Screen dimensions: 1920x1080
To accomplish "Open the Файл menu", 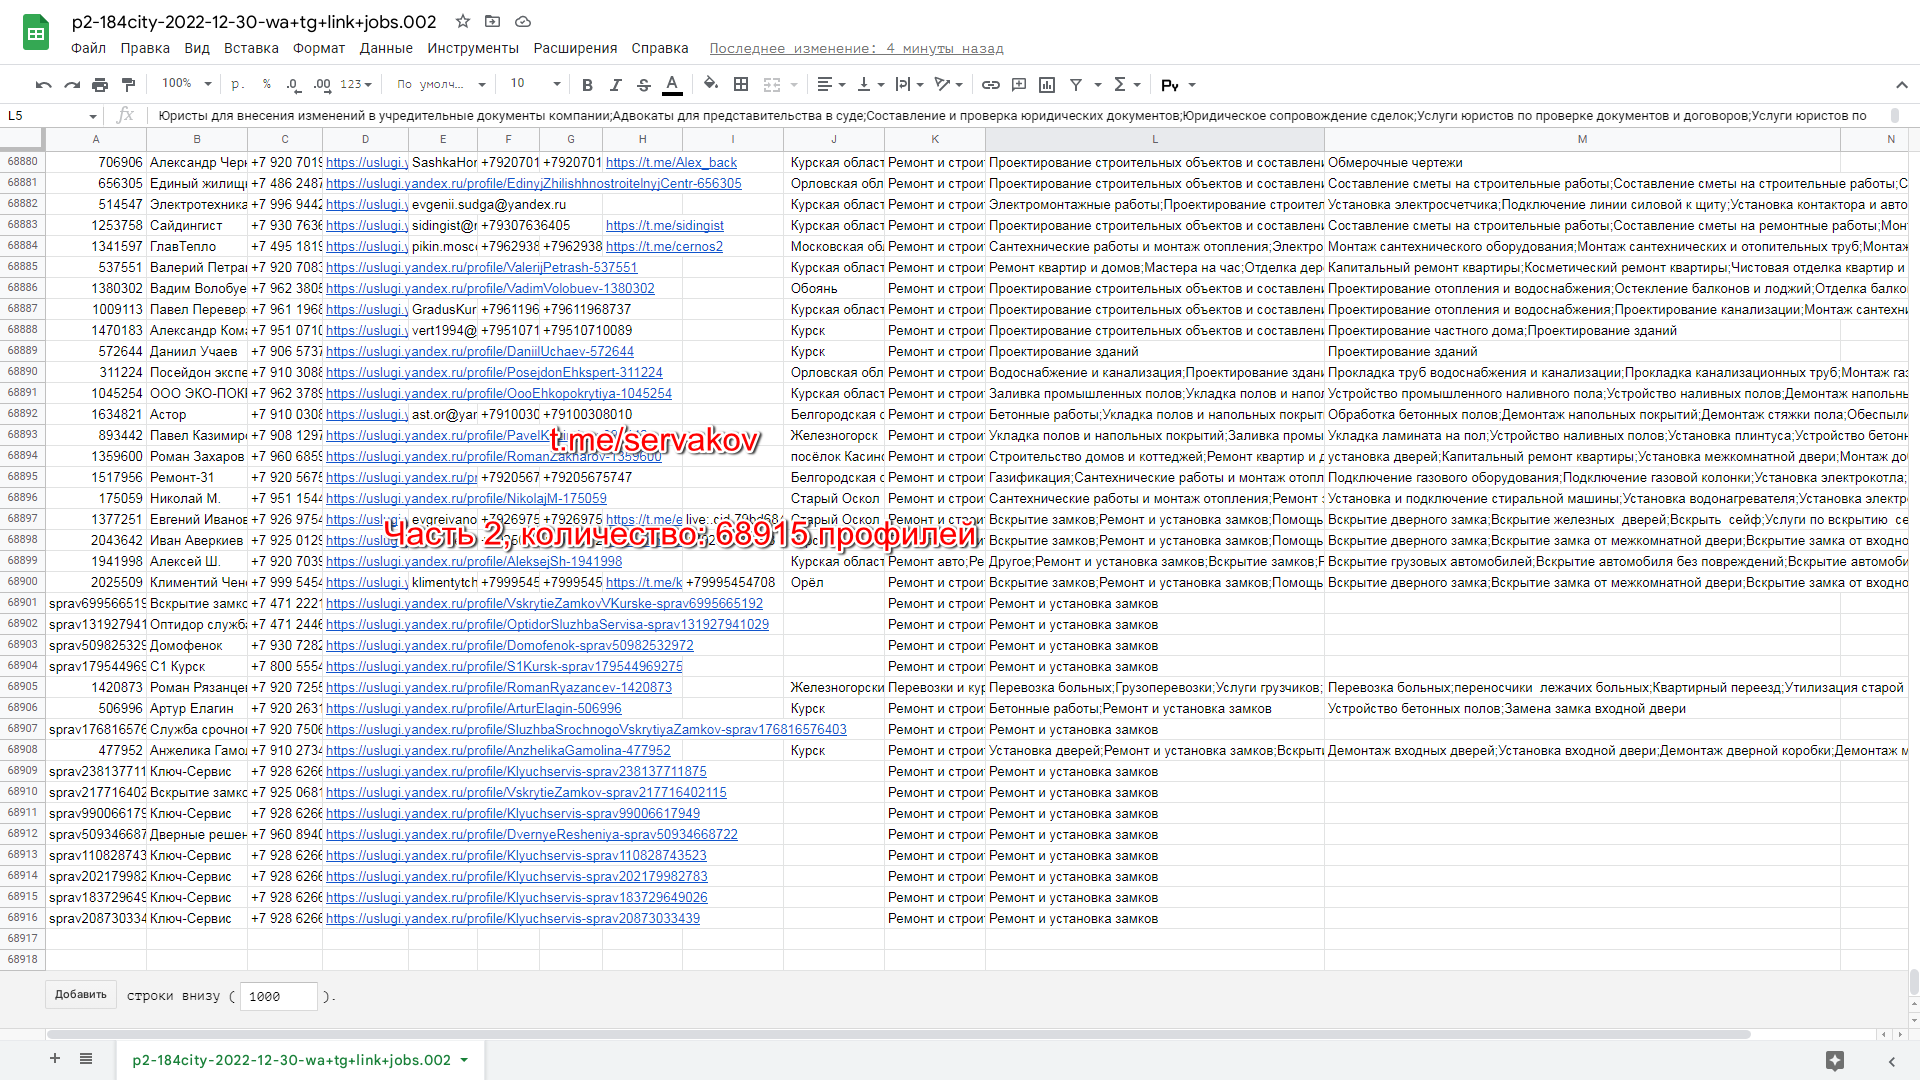I will tap(88, 48).
